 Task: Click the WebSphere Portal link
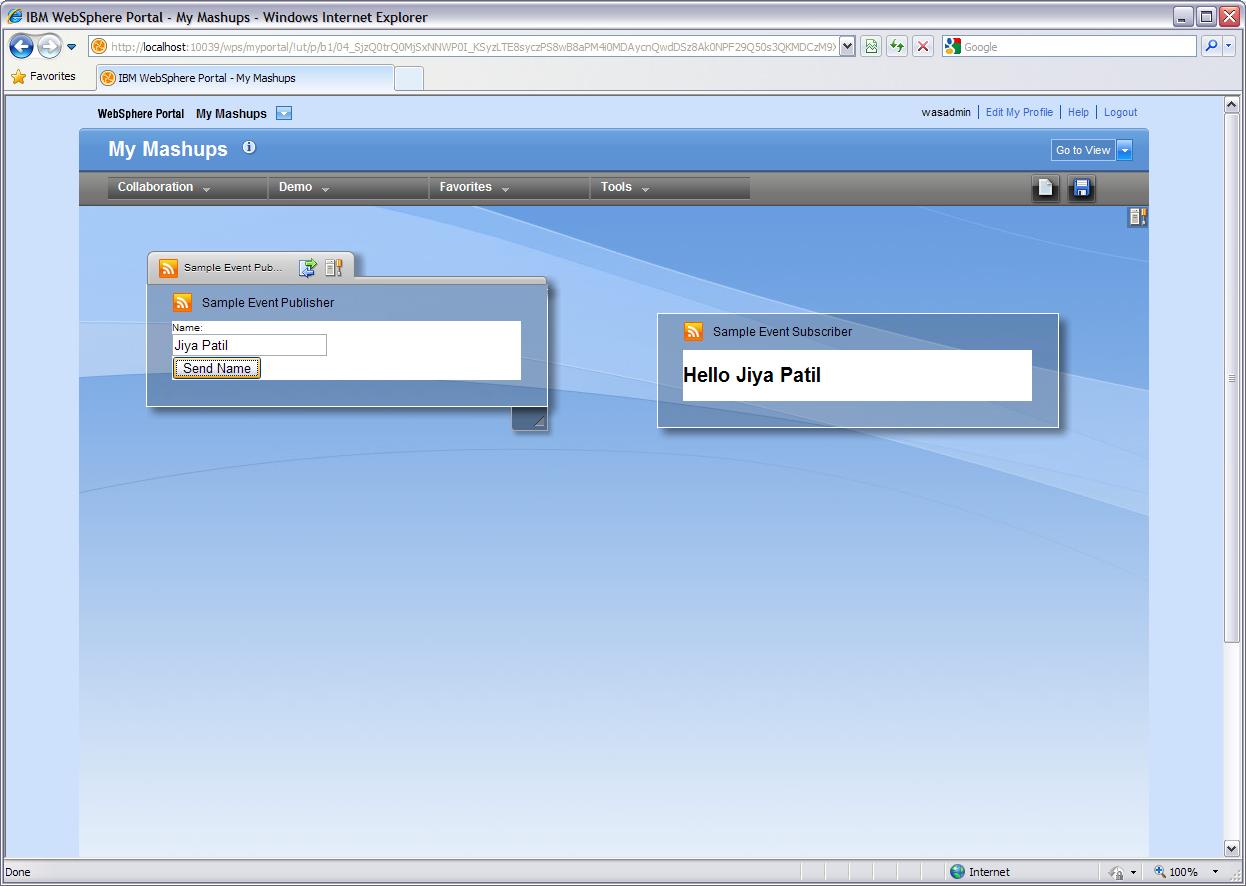(x=141, y=114)
